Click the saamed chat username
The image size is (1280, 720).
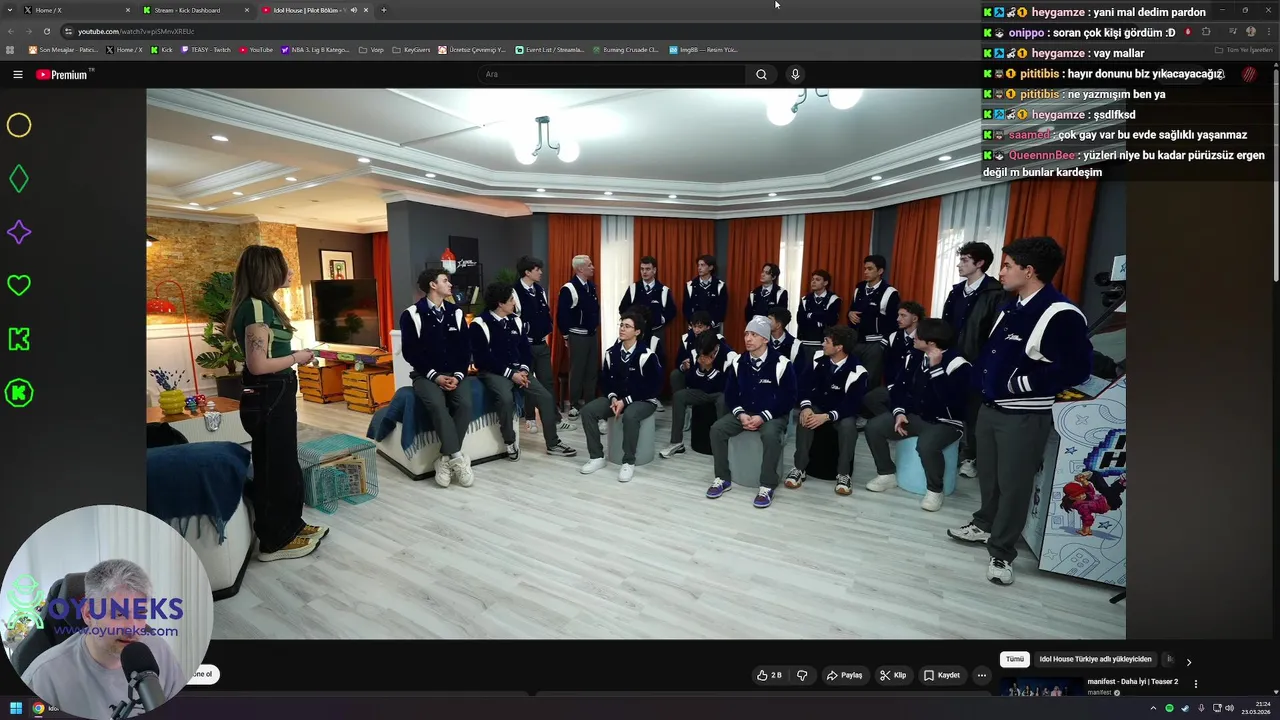click(x=1029, y=135)
